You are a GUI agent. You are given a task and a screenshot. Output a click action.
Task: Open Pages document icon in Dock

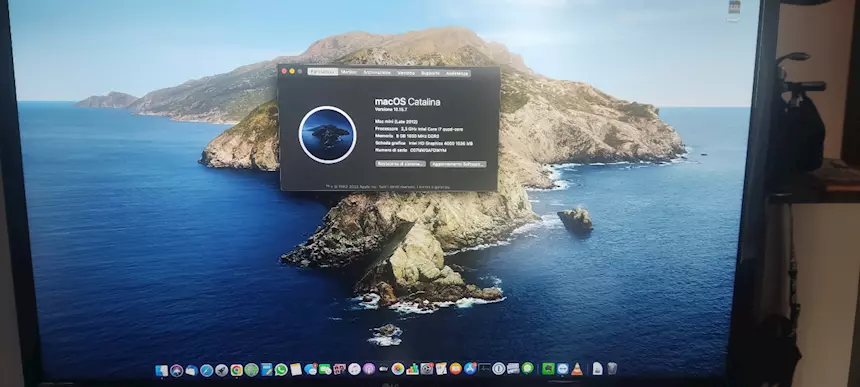coord(441,368)
